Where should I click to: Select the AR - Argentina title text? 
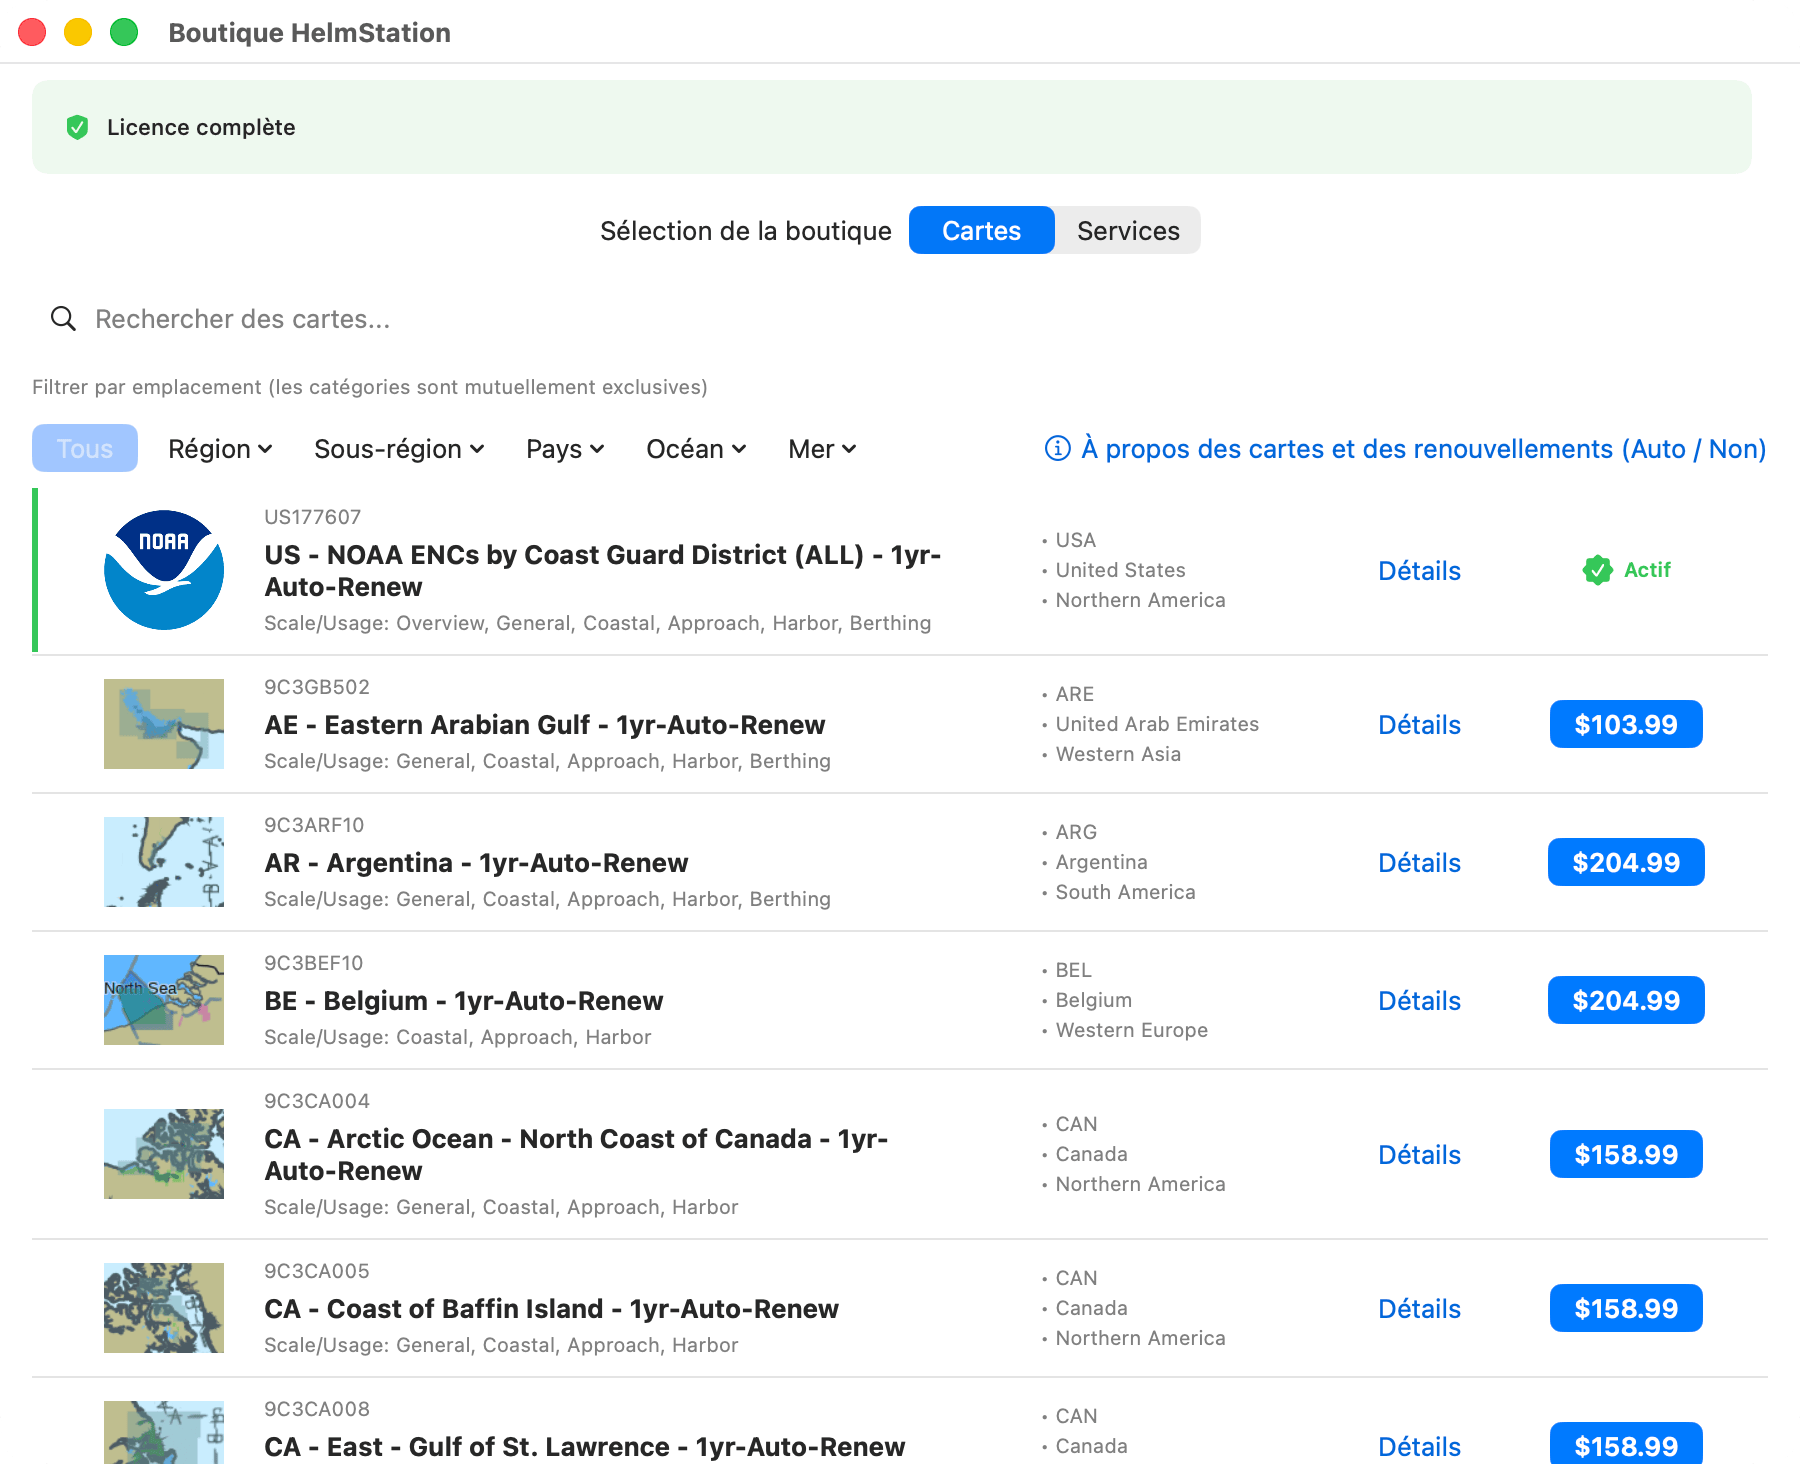tap(476, 863)
